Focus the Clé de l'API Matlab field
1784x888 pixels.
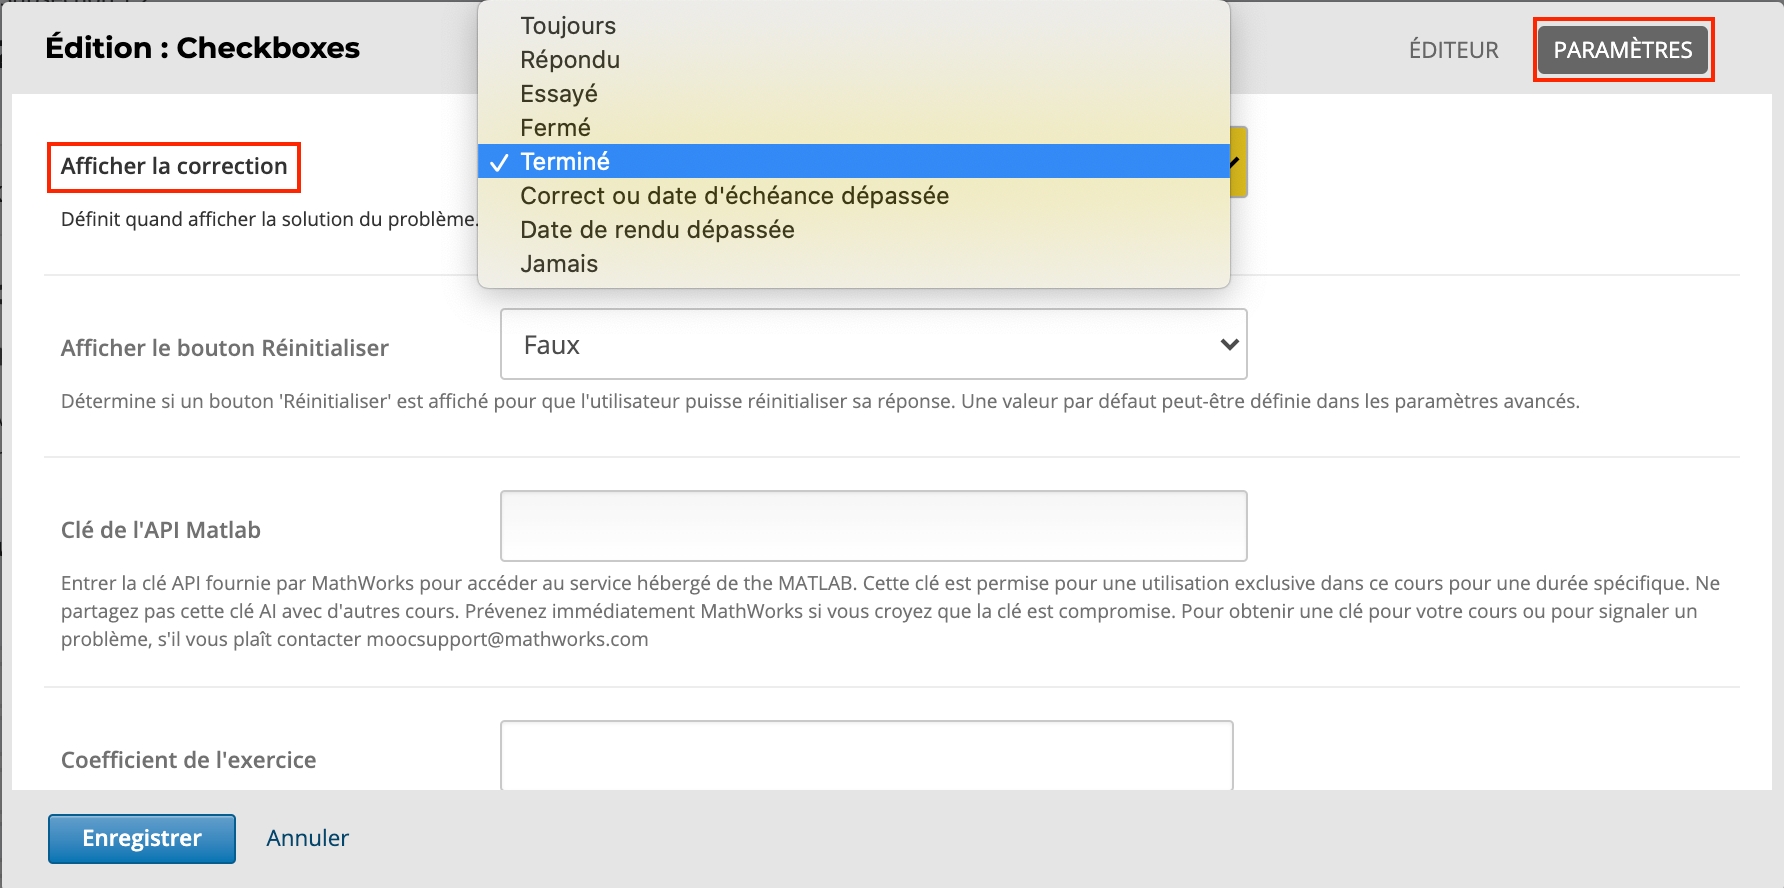click(x=873, y=526)
